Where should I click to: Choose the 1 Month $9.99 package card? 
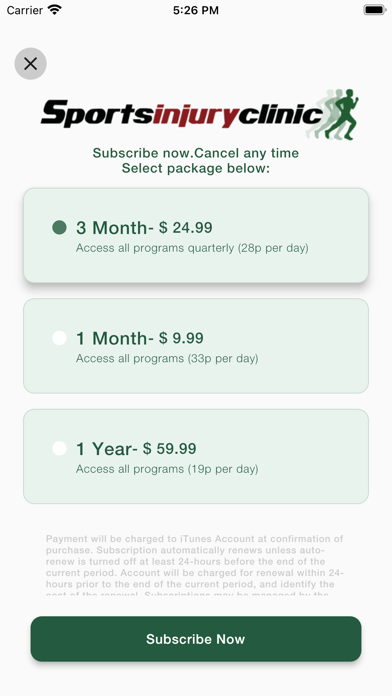(x=196, y=346)
